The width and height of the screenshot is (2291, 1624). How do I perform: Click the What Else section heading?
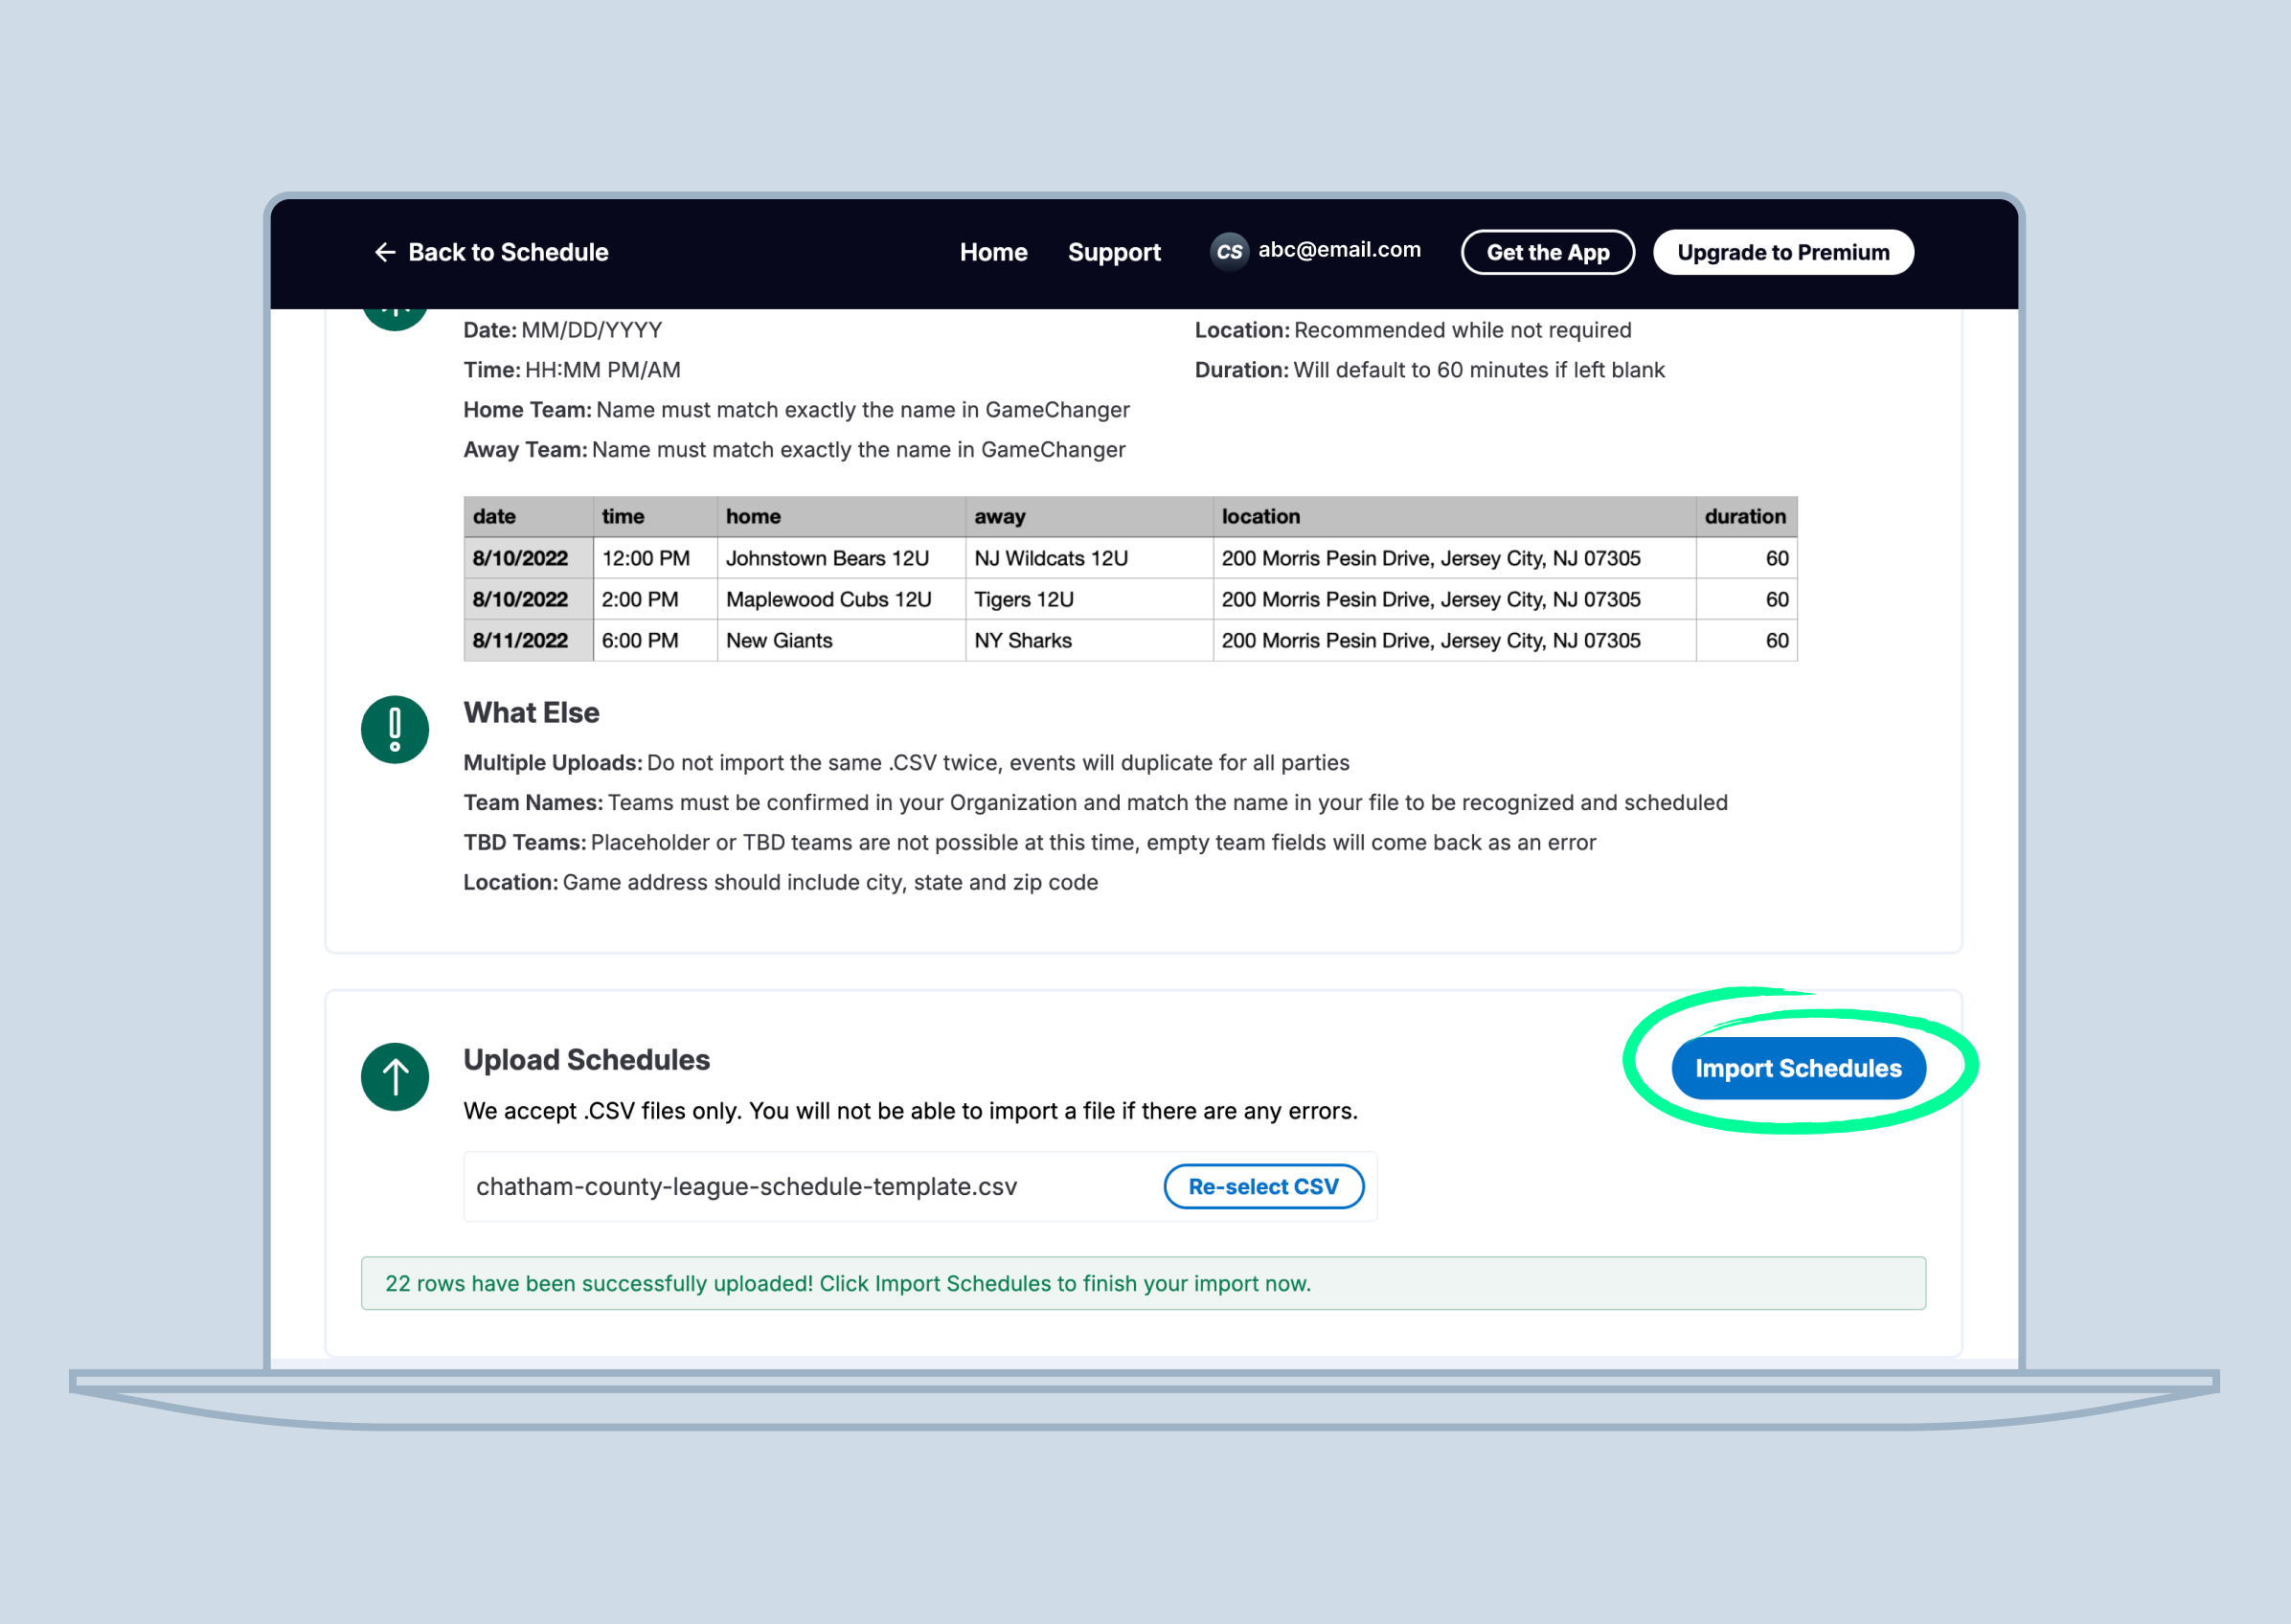click(531, 713)
